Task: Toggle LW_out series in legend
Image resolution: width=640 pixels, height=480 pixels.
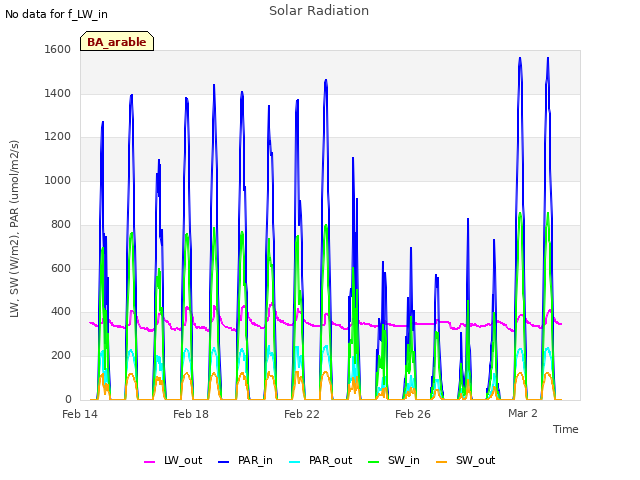Action: (173, 460)
